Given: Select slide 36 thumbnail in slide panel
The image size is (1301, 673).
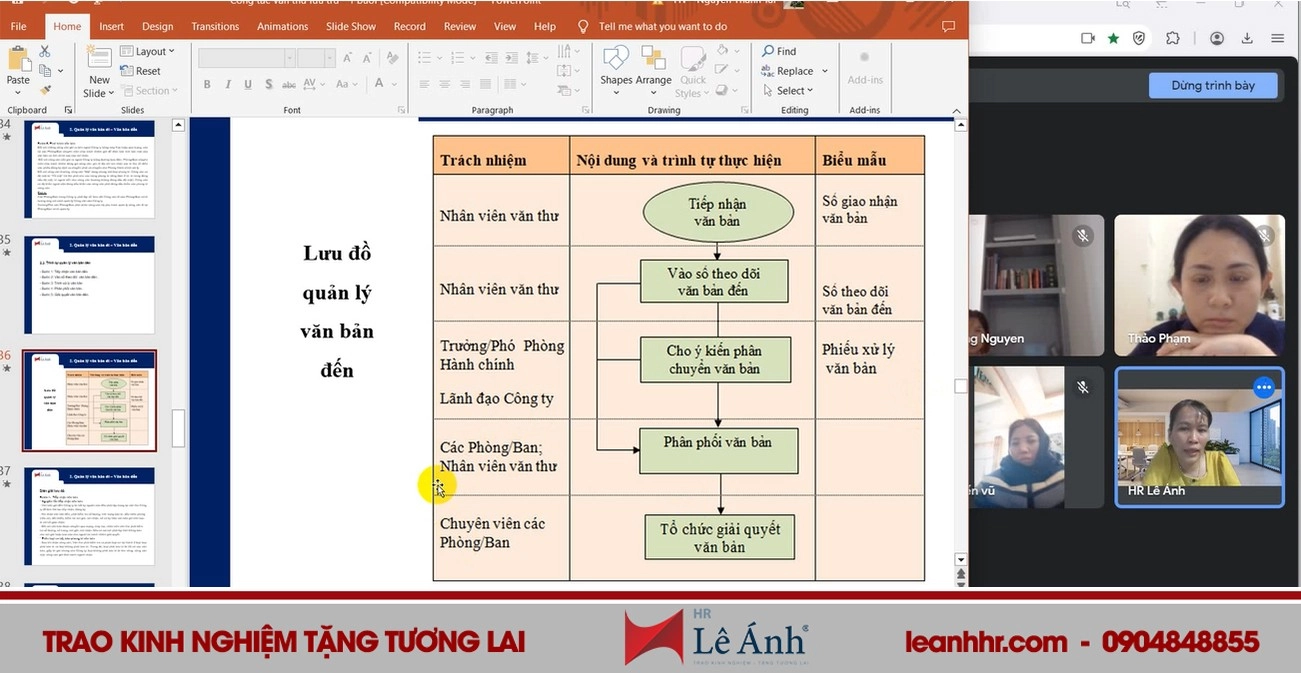Looking at the screenshot, I should 88,400.
